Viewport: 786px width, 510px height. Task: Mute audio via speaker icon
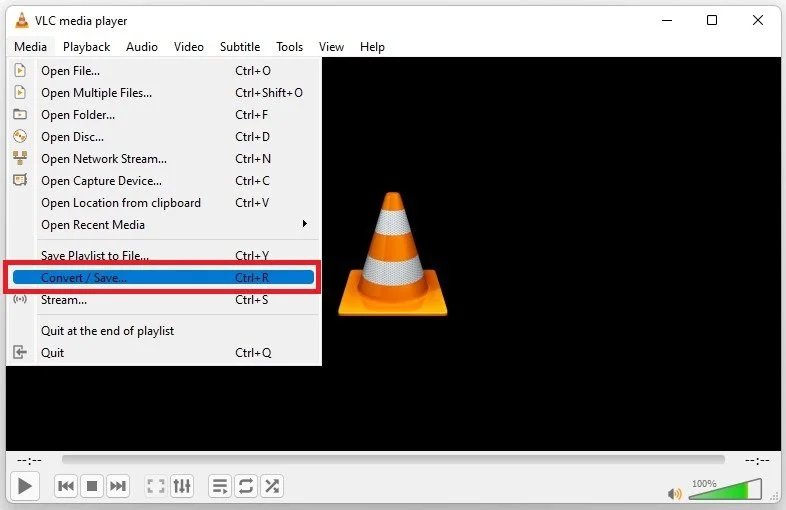(x=675, y=494)
